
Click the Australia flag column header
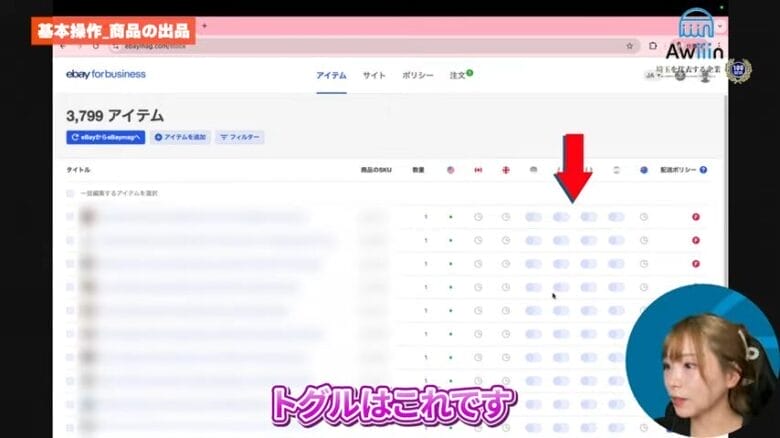[644, 170]
